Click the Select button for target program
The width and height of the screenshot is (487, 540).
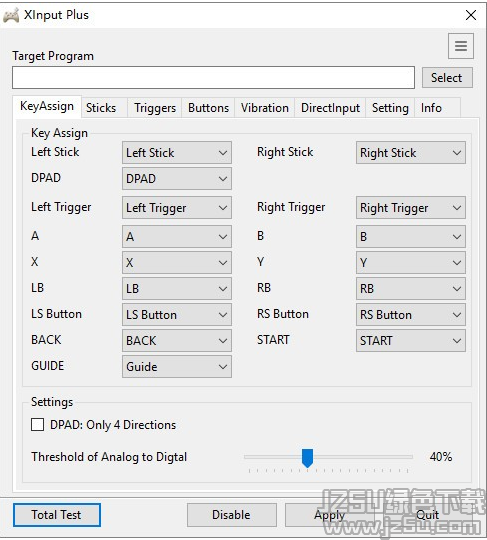(447, 77)
